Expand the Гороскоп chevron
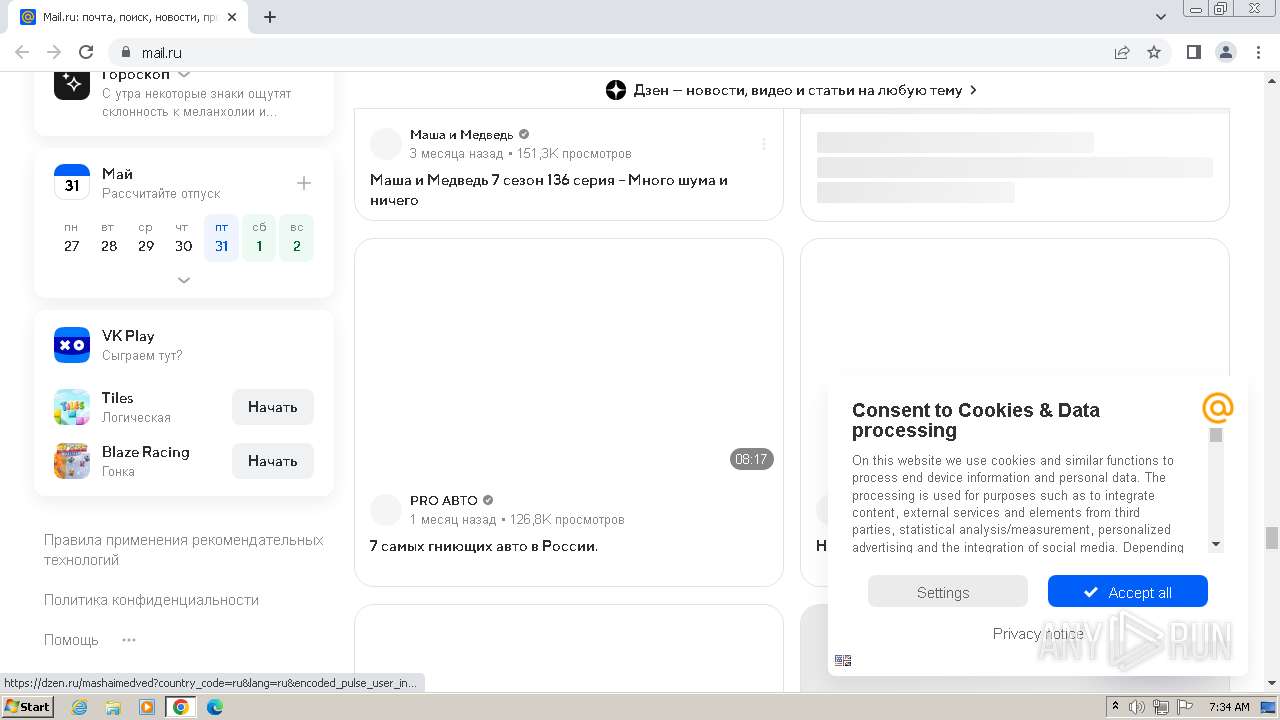1280x720 pixels. click(184, 74)
